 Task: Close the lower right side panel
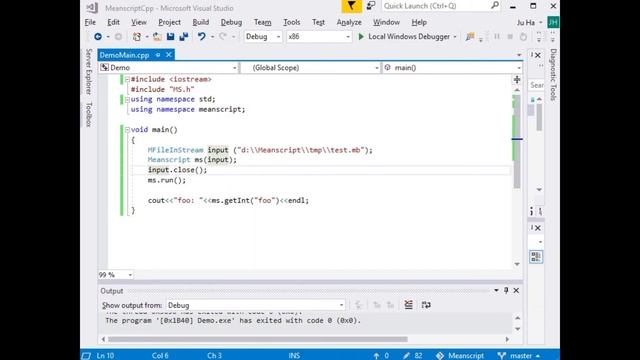[x=538, y=228]
